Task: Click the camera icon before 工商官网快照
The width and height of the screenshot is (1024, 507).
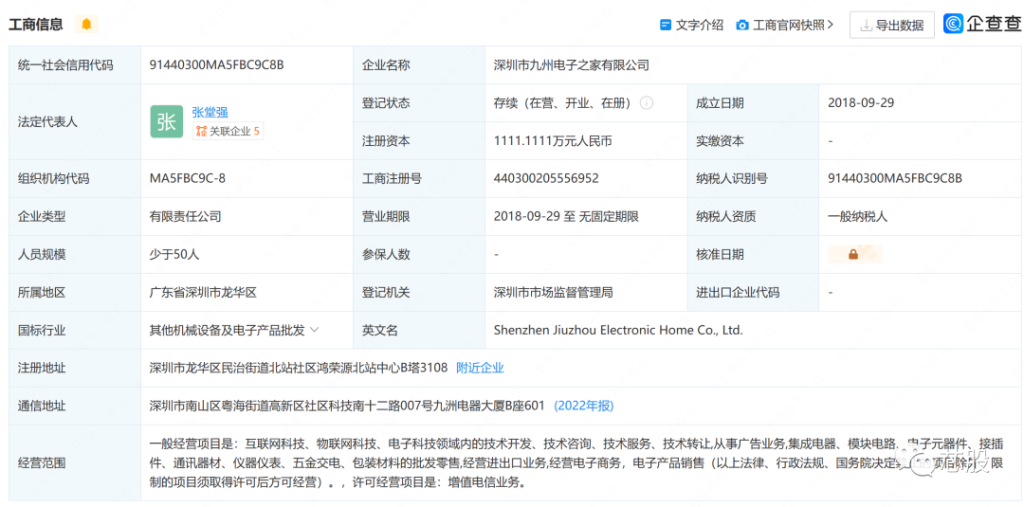Action: pyautogui.click(x=742, y=25)
